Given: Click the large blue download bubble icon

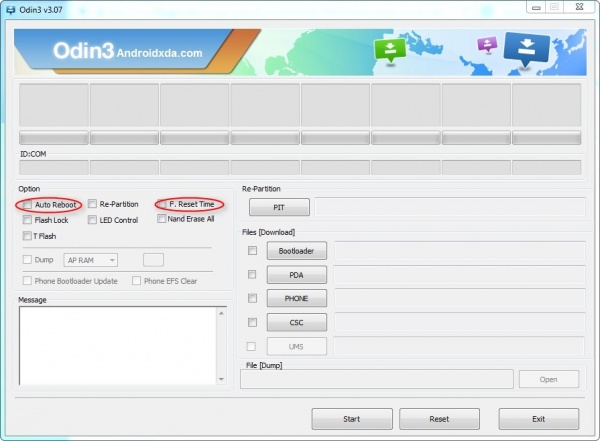Looking at the screenshot, I should 527,49.
